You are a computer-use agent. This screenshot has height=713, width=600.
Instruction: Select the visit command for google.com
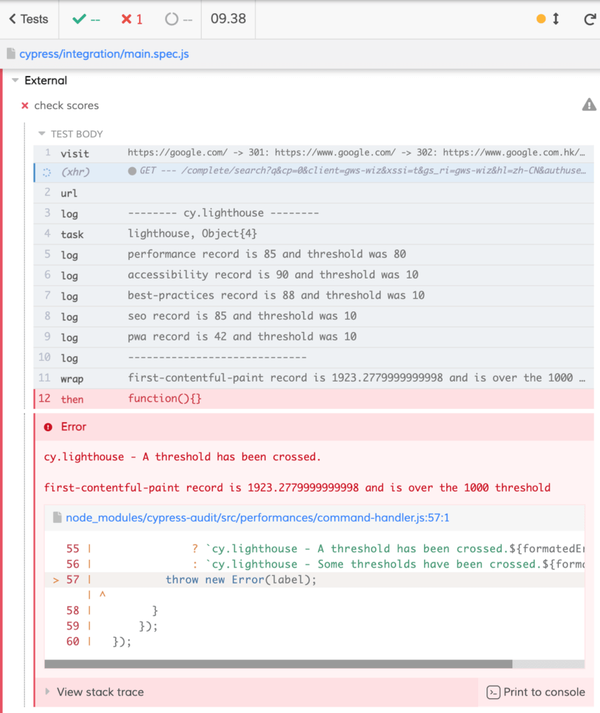[x=313, y=153]
